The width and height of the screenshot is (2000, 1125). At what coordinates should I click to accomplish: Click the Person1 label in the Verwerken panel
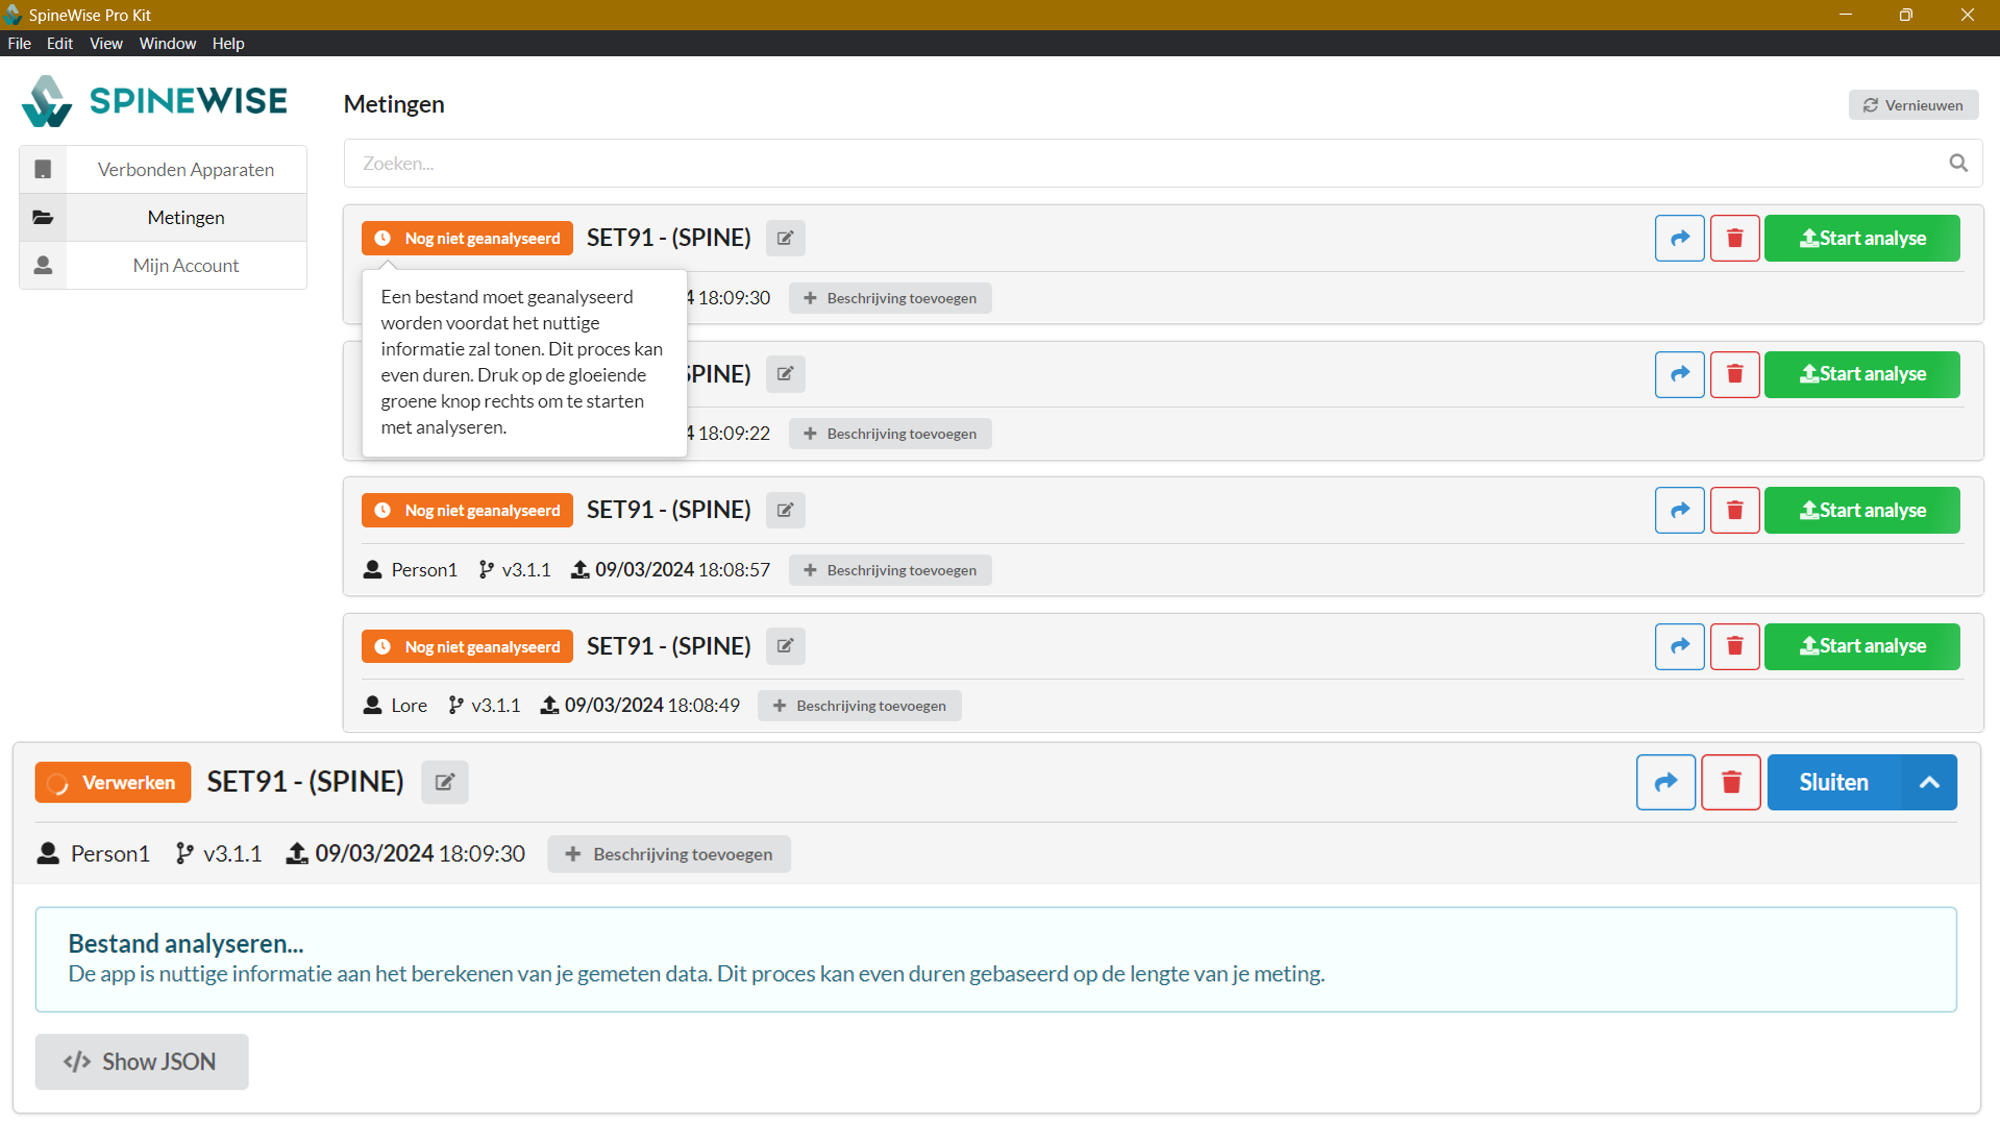(x=110, y=853)
